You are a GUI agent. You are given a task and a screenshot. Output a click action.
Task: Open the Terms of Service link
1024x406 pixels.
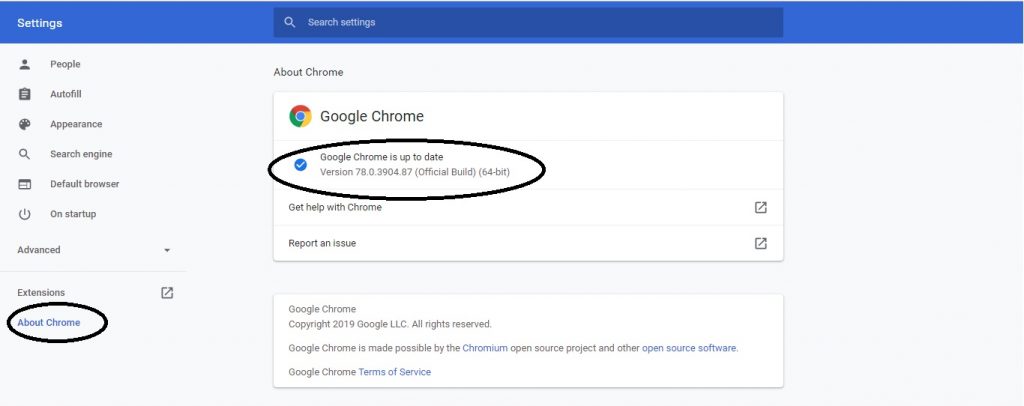[394, 371]
